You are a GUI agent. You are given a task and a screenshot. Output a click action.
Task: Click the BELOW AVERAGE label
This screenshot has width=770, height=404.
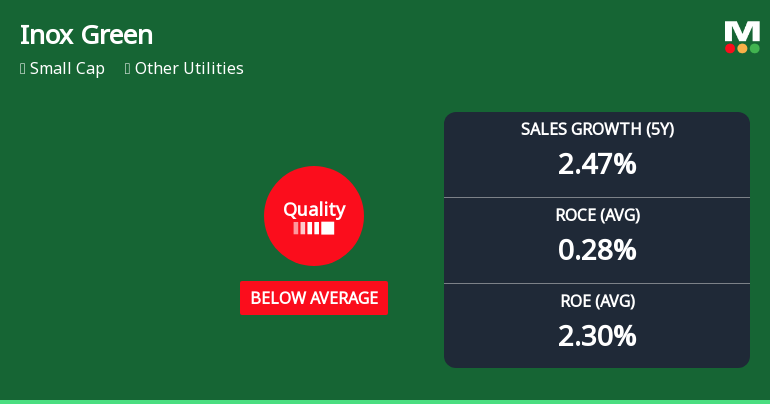point(314,298)
